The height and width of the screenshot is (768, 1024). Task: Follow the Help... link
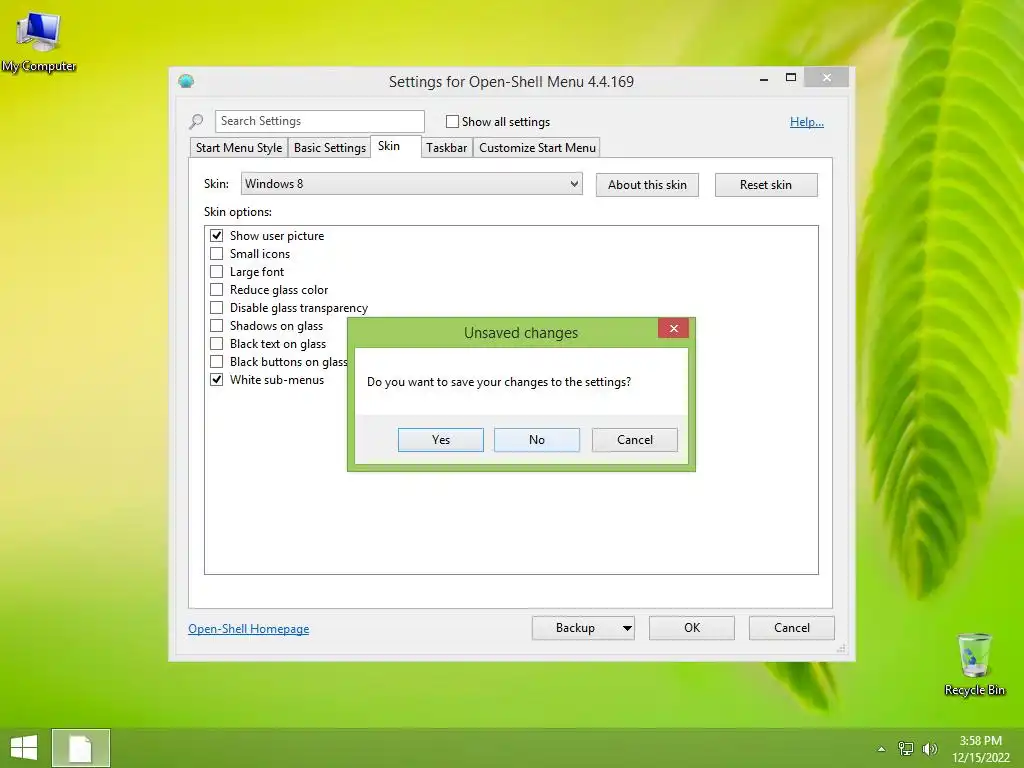[x=807, y=122]
